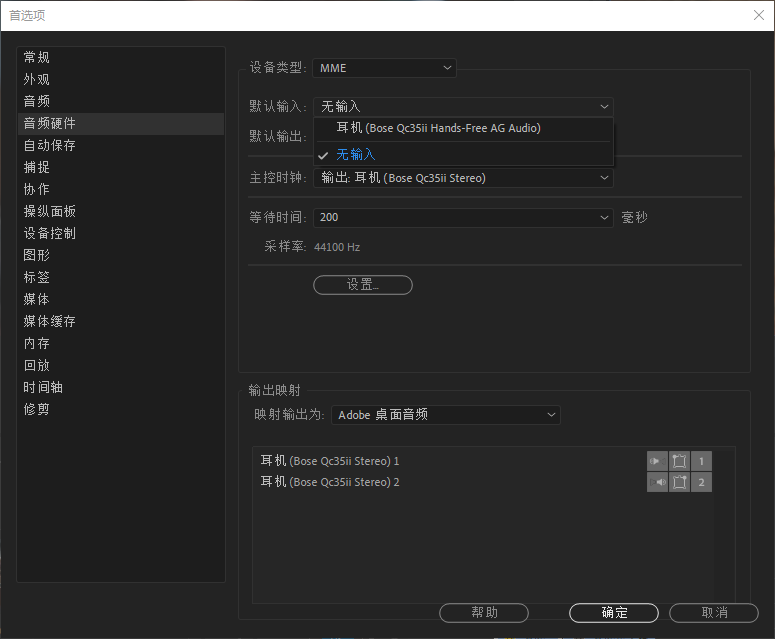Click the 帮助 button

pyautogui.click(x=484, y=613)
